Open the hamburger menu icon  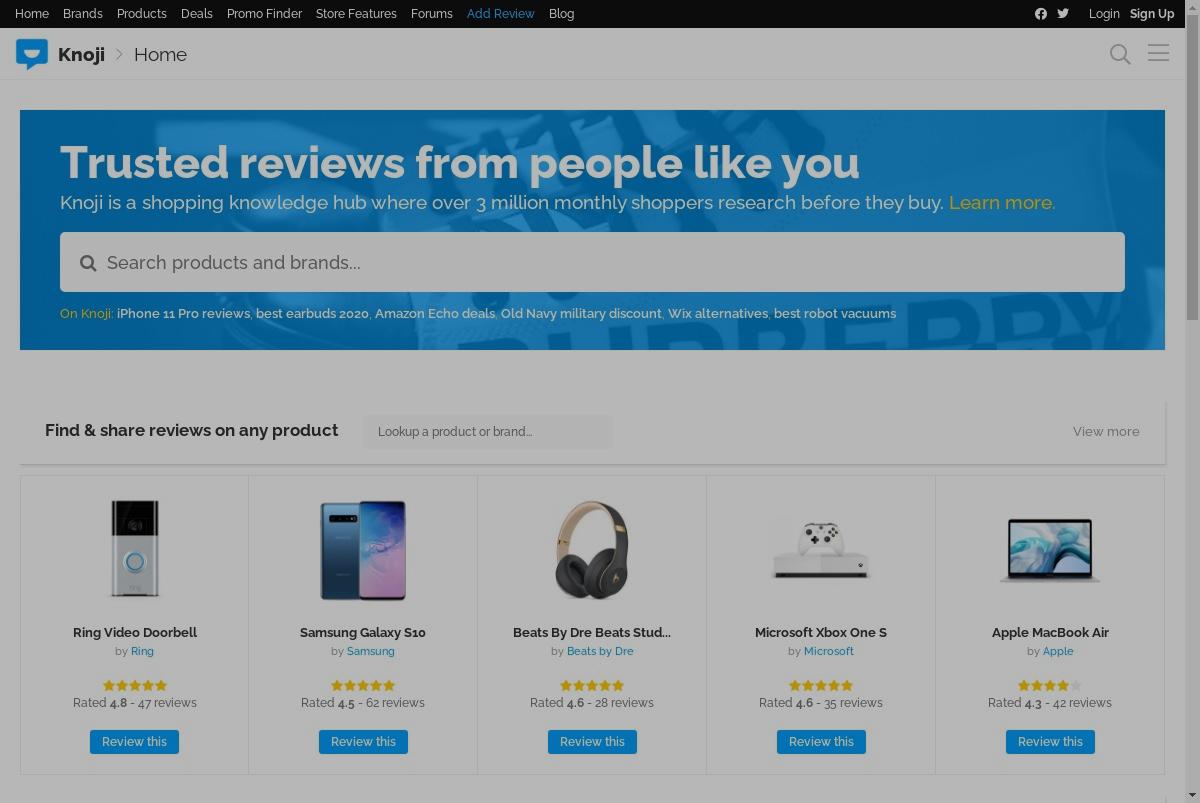(1158, 53)
